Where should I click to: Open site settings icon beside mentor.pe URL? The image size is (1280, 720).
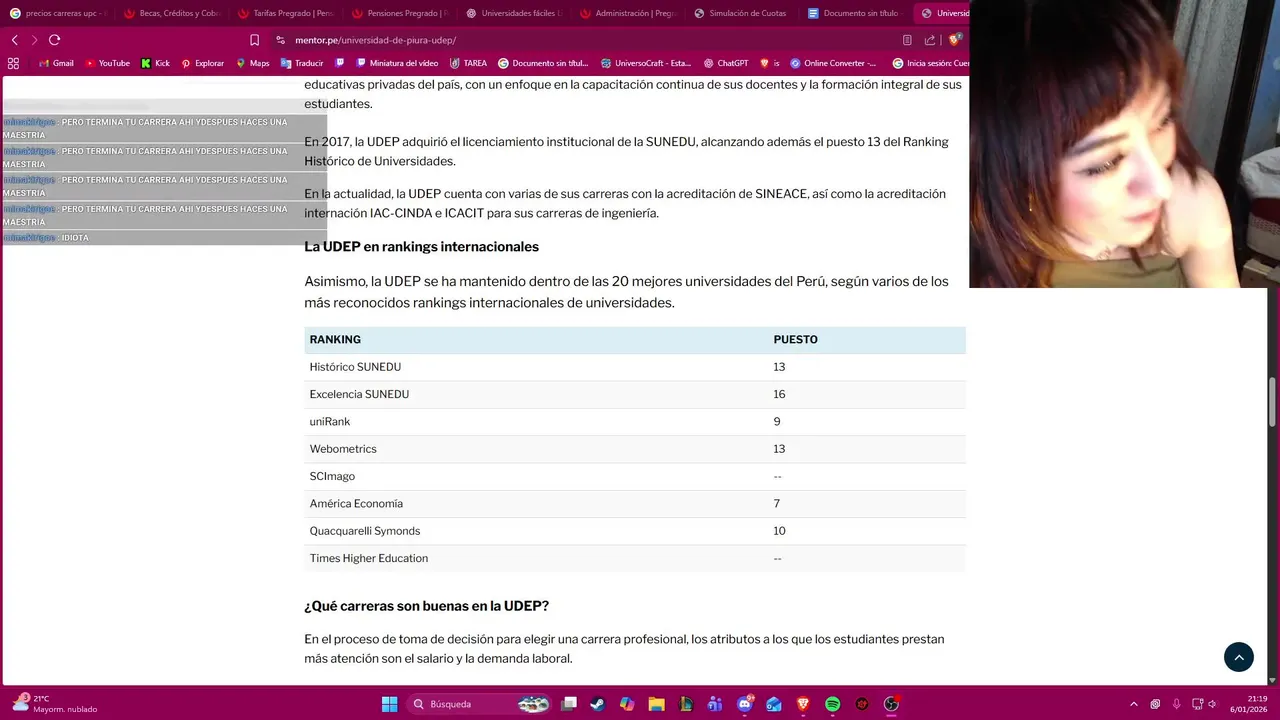point(281,40)
